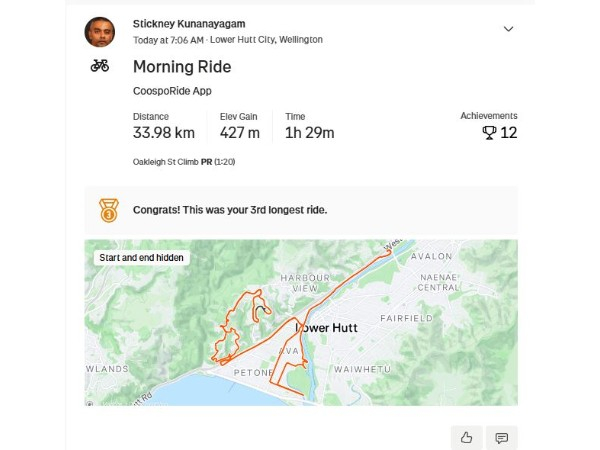This screenshot has height=450, width=600.
Task: Expand the activity options chevron menu
Action: (x=508, y=29)
